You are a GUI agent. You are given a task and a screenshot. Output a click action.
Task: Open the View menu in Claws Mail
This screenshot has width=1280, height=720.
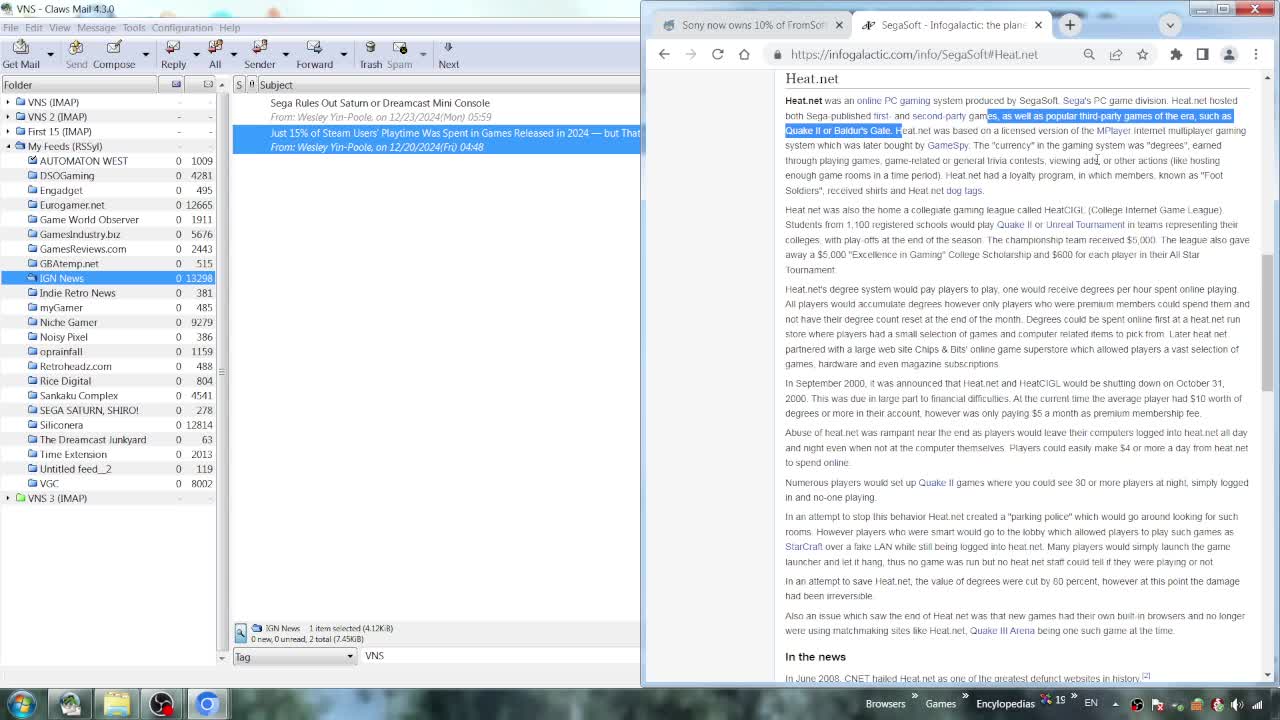[60, 27]
